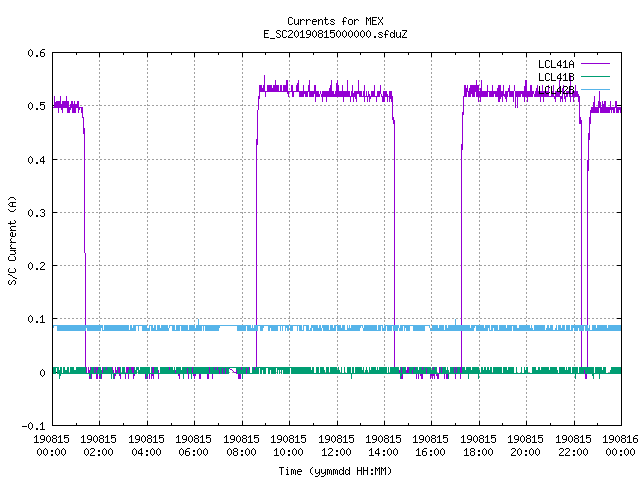The image size is (640, 480).
Task: Click the 08:00 x-axis tick label
Action: click(241, 452)
